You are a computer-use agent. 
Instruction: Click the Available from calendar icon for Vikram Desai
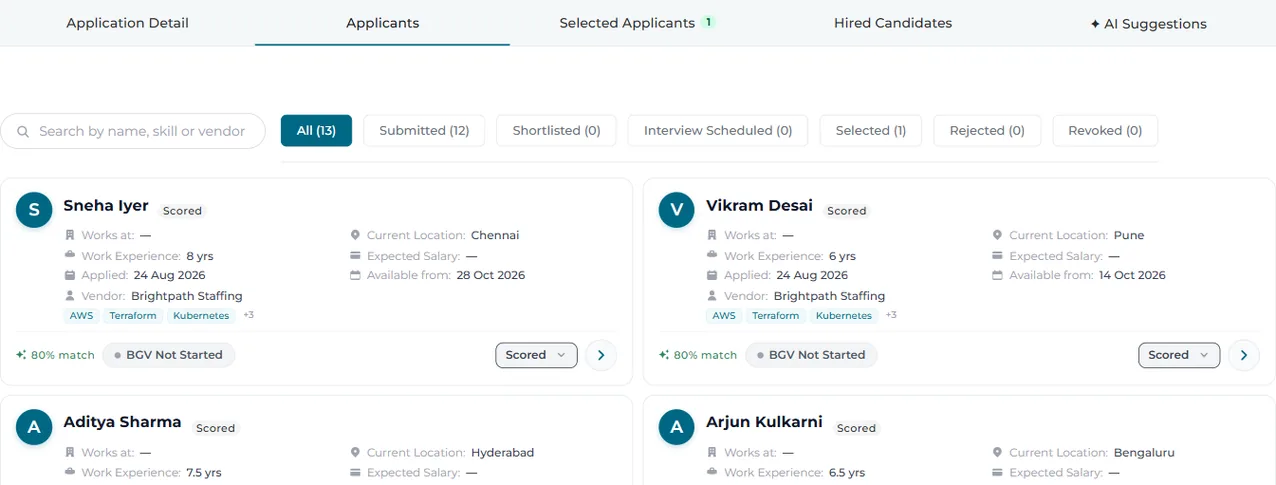997,275
